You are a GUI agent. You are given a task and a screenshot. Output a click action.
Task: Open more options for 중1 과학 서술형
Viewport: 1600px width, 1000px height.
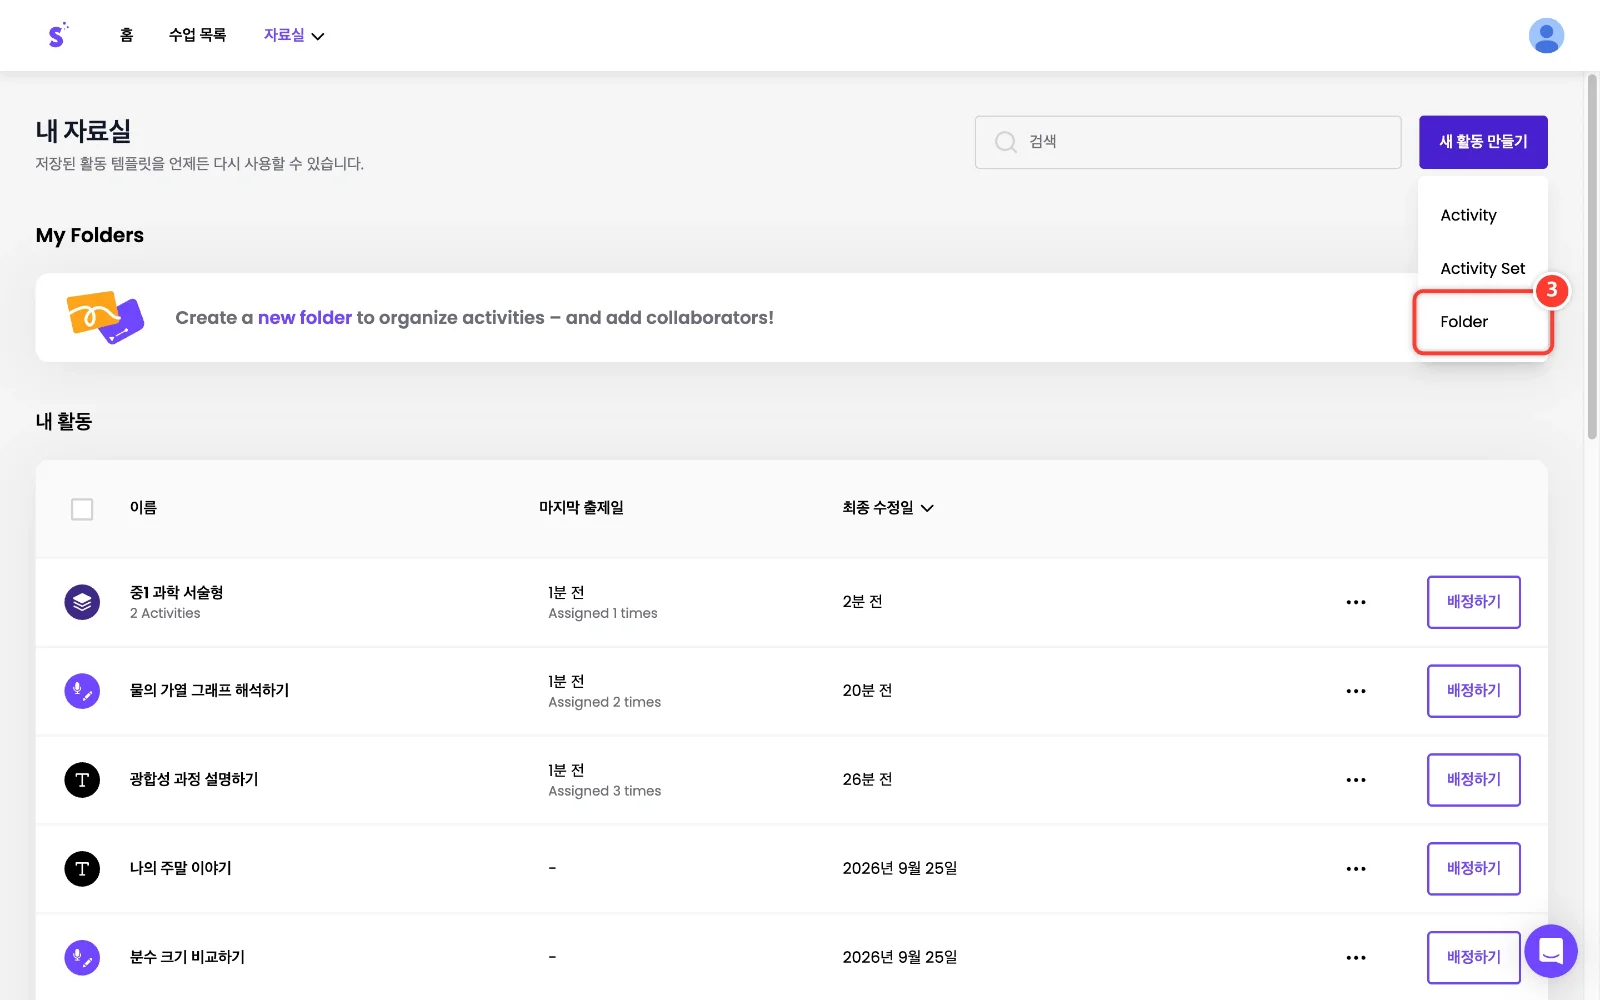click(1356, 602)
